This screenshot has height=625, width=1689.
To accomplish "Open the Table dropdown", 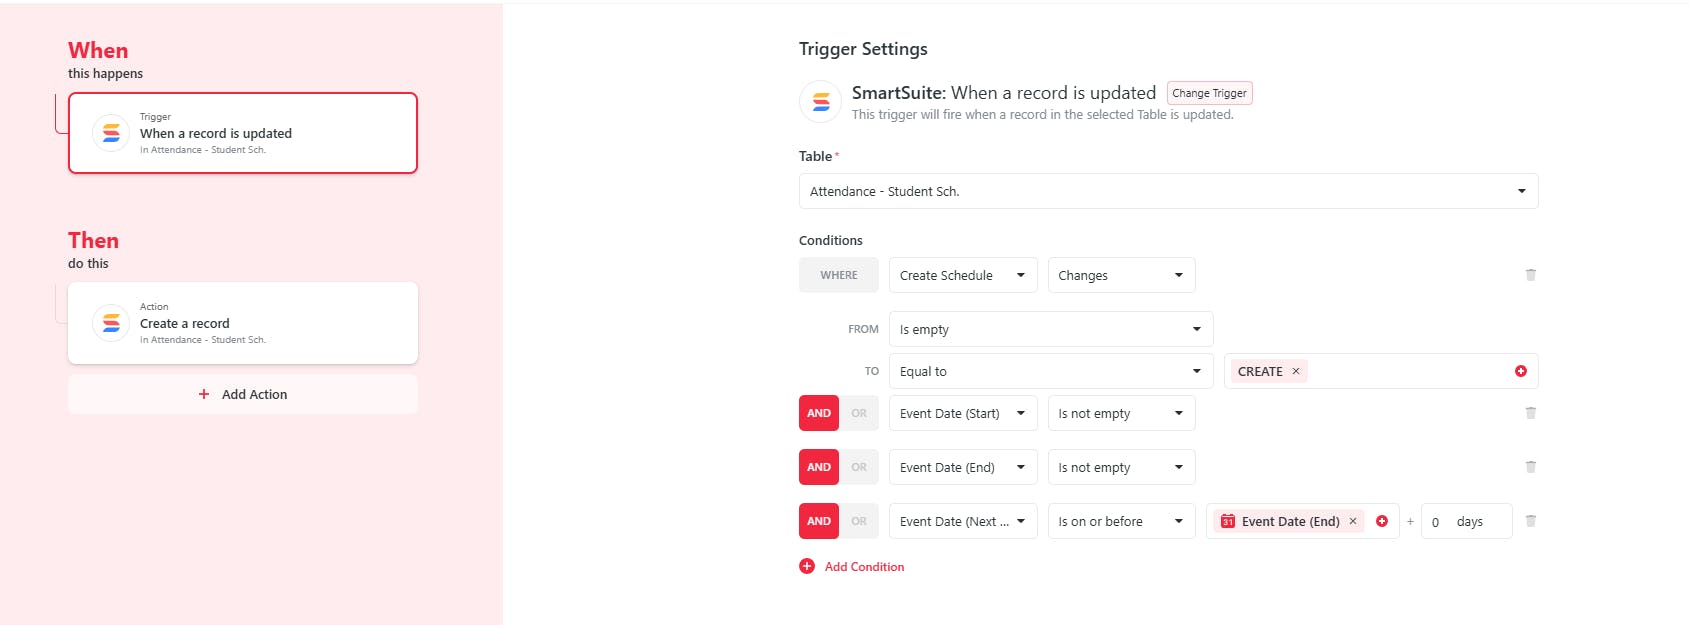I will click(x=1168, y=191).
